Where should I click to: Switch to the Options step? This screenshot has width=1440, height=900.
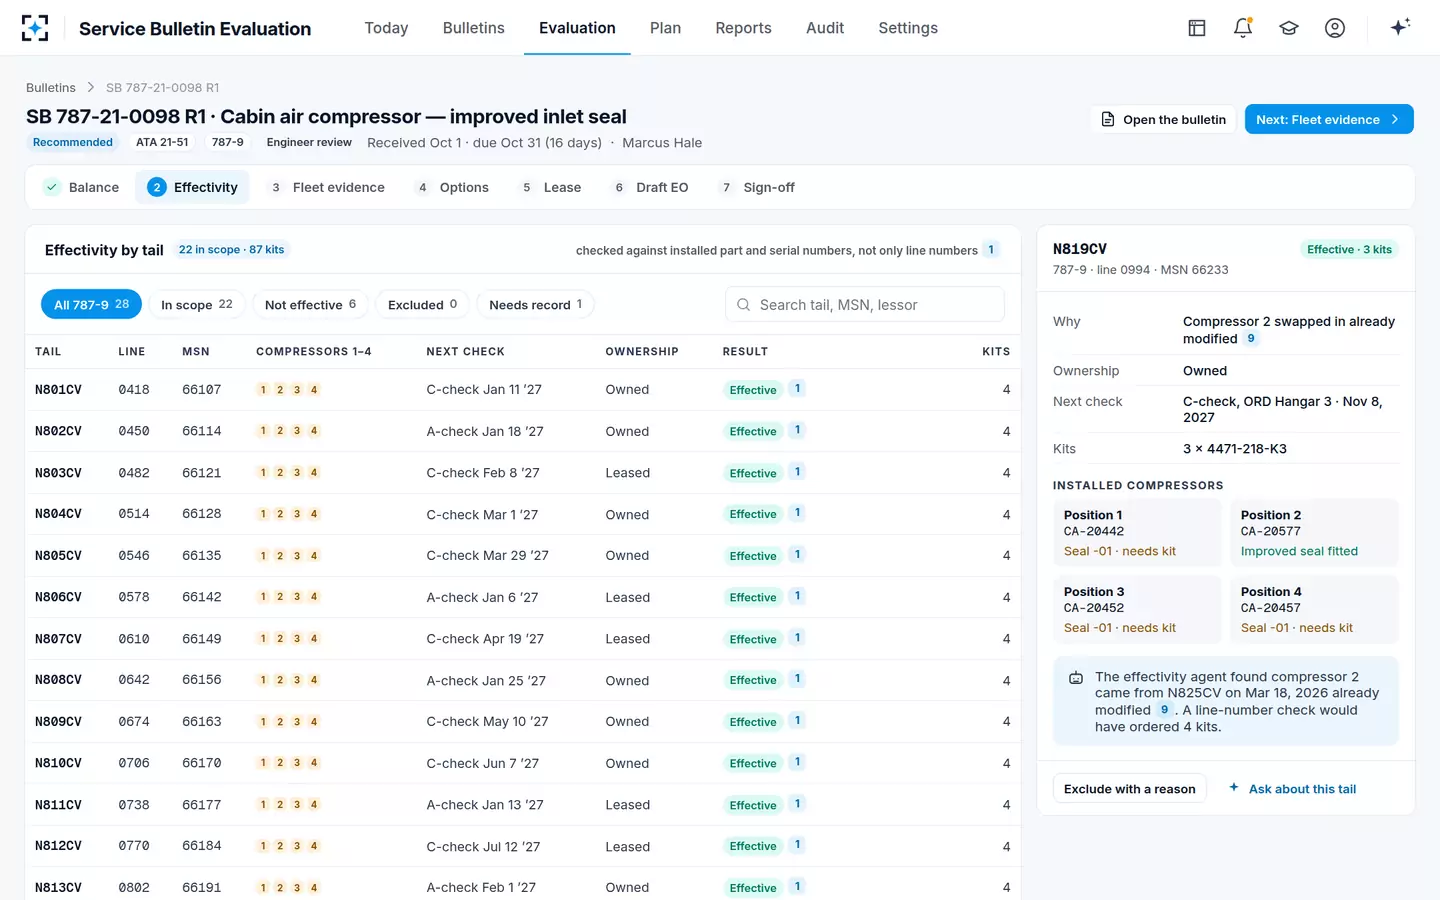[452, 187]
